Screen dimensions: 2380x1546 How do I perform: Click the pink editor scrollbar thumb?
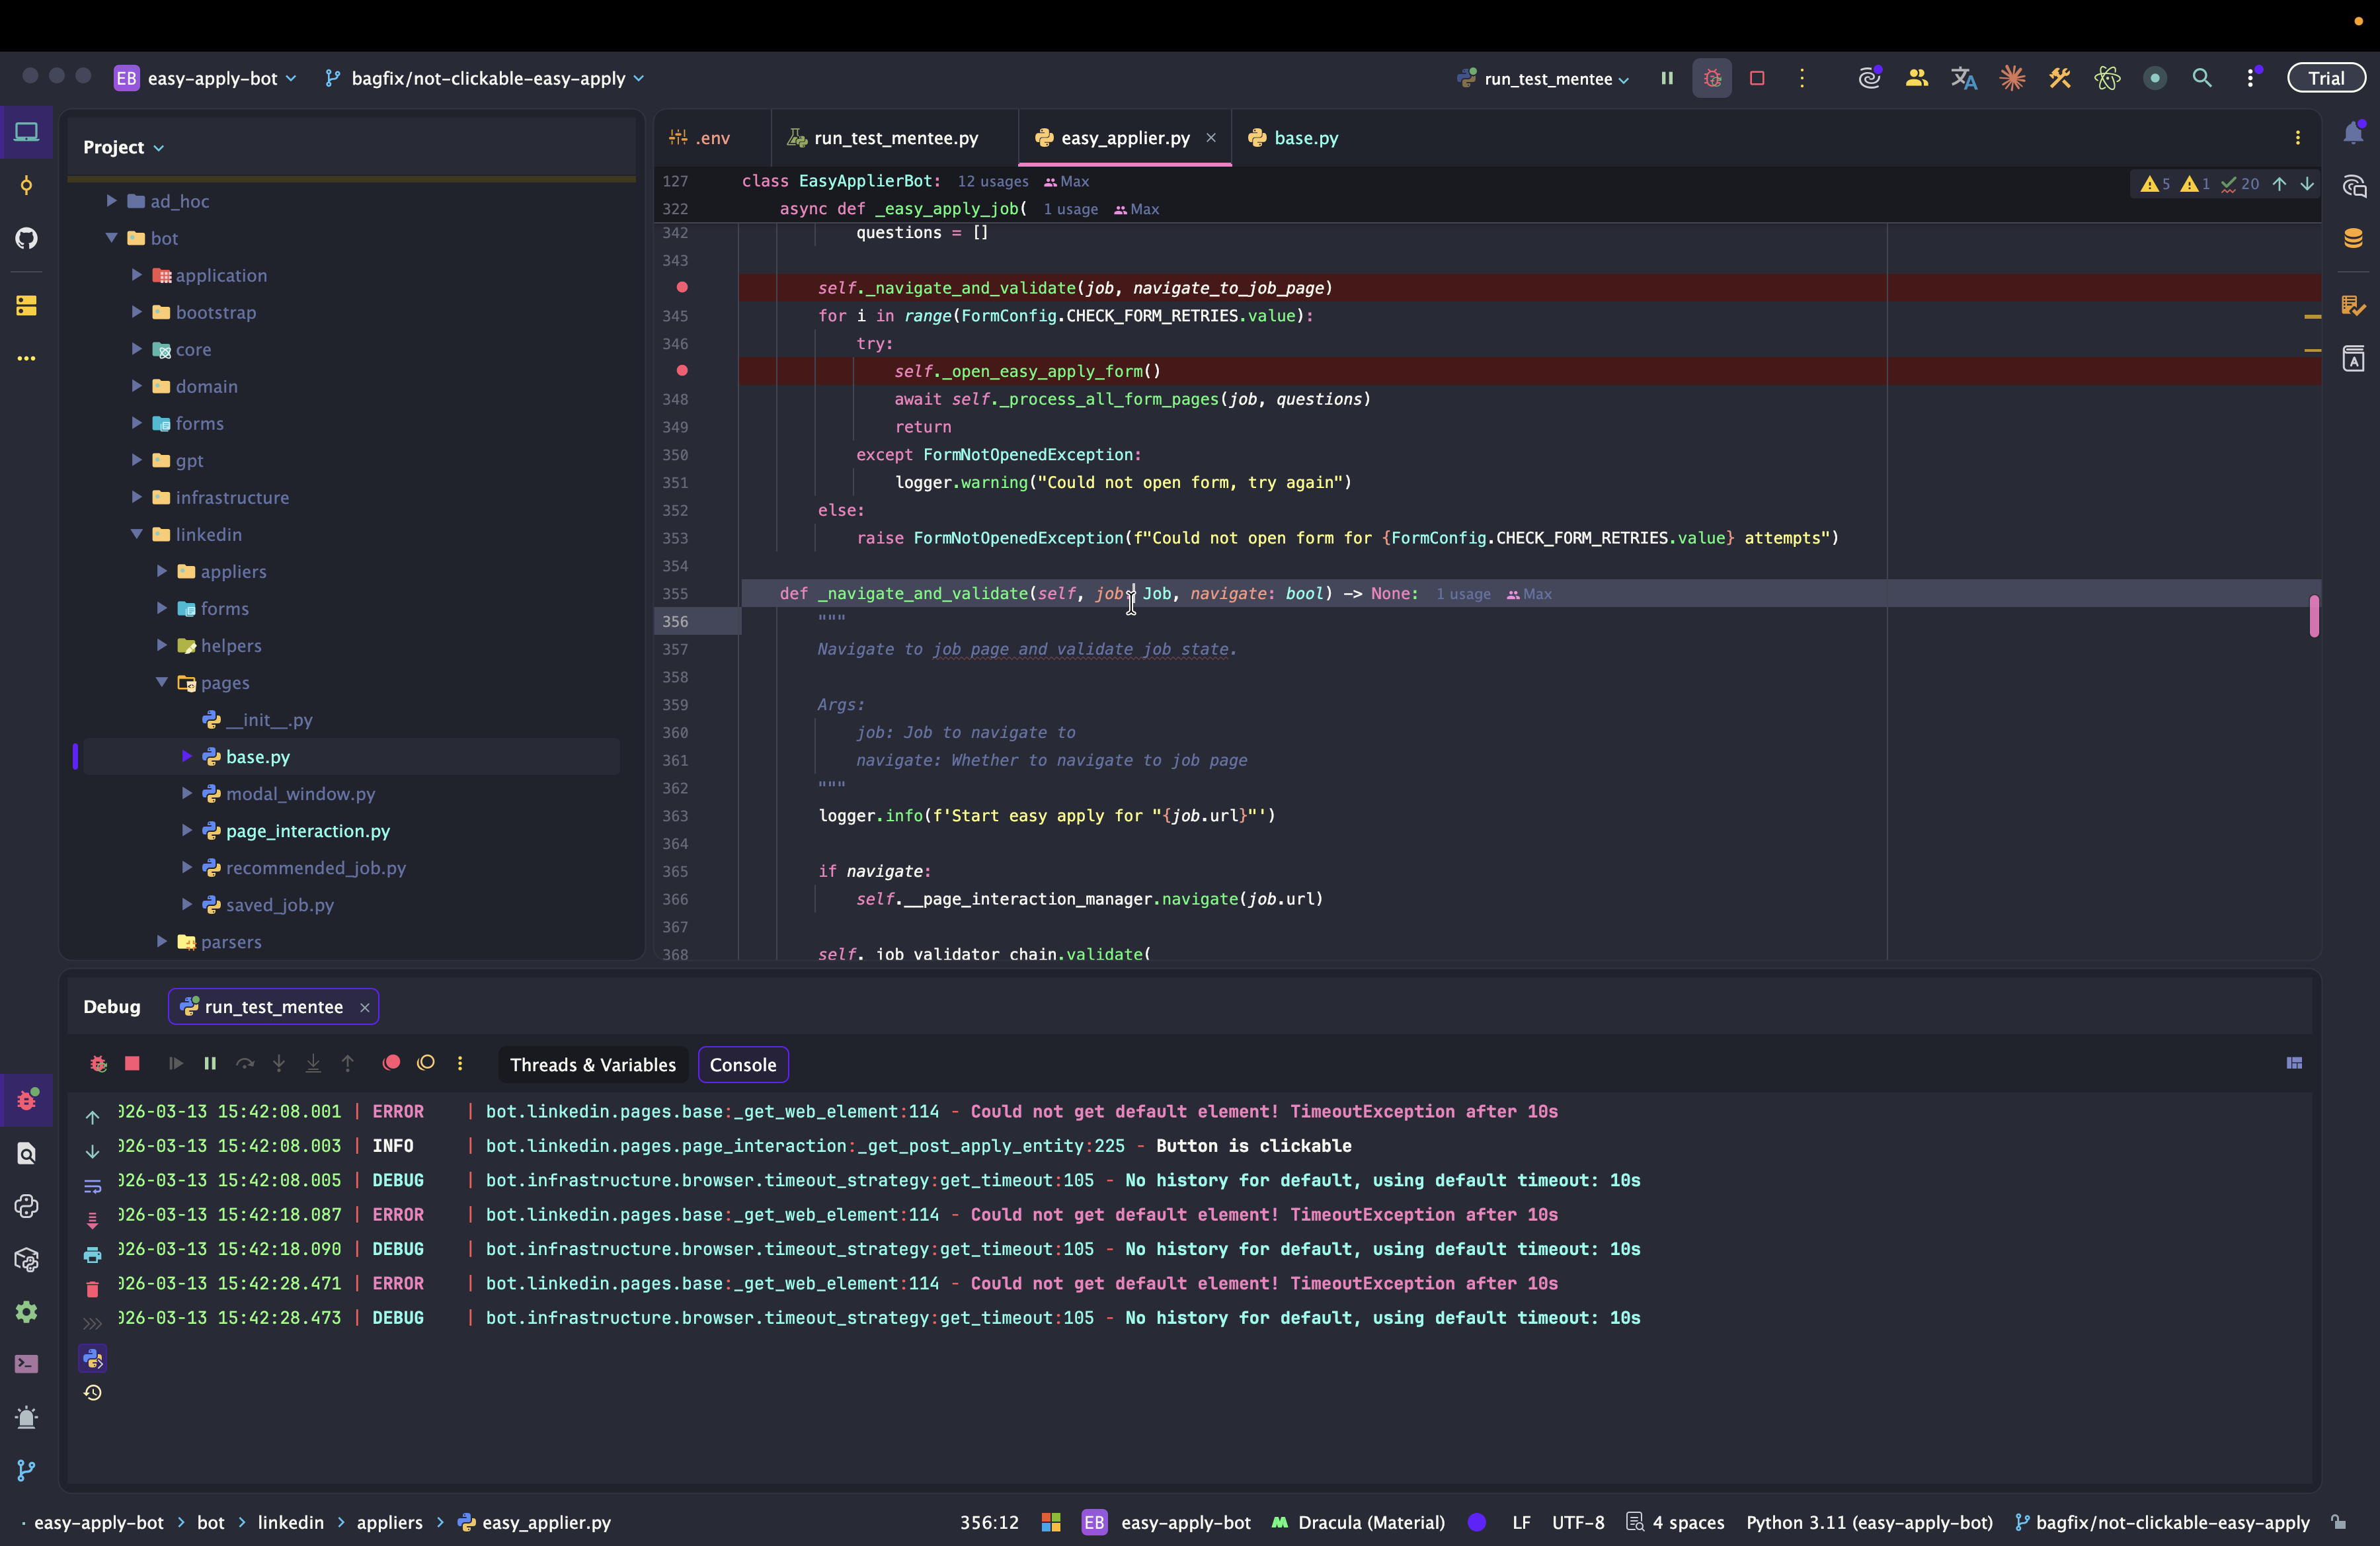2313,616
